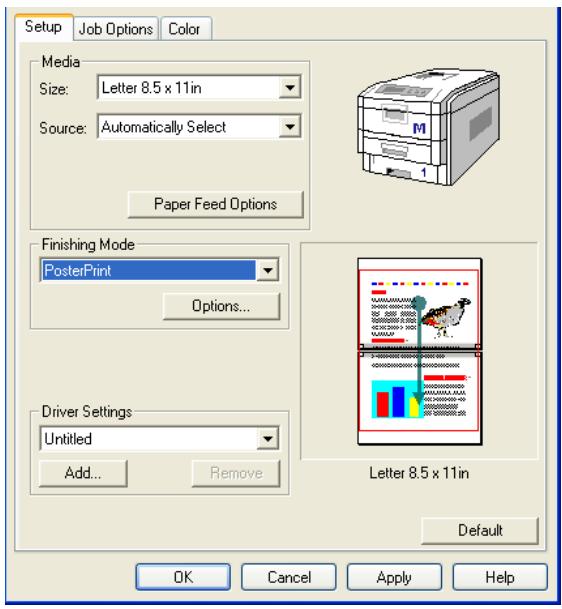Open the Color tab
The height and width of the screenshot is (609, 562).
(x=186, y=29)
